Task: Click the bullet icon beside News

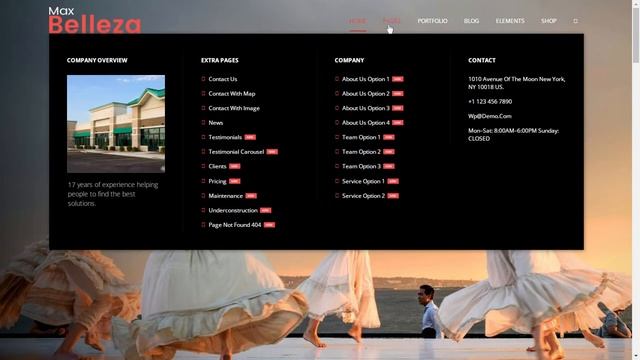Action: point(203,122)
